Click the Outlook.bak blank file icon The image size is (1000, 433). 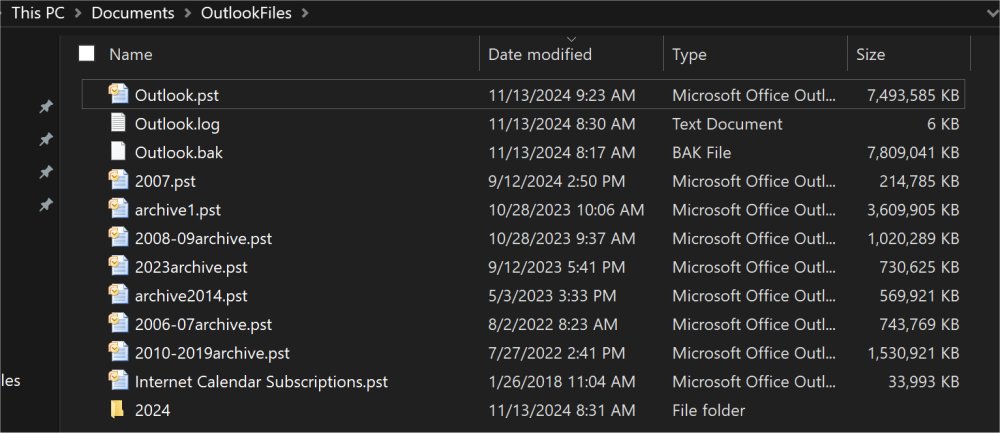point(119,152)
